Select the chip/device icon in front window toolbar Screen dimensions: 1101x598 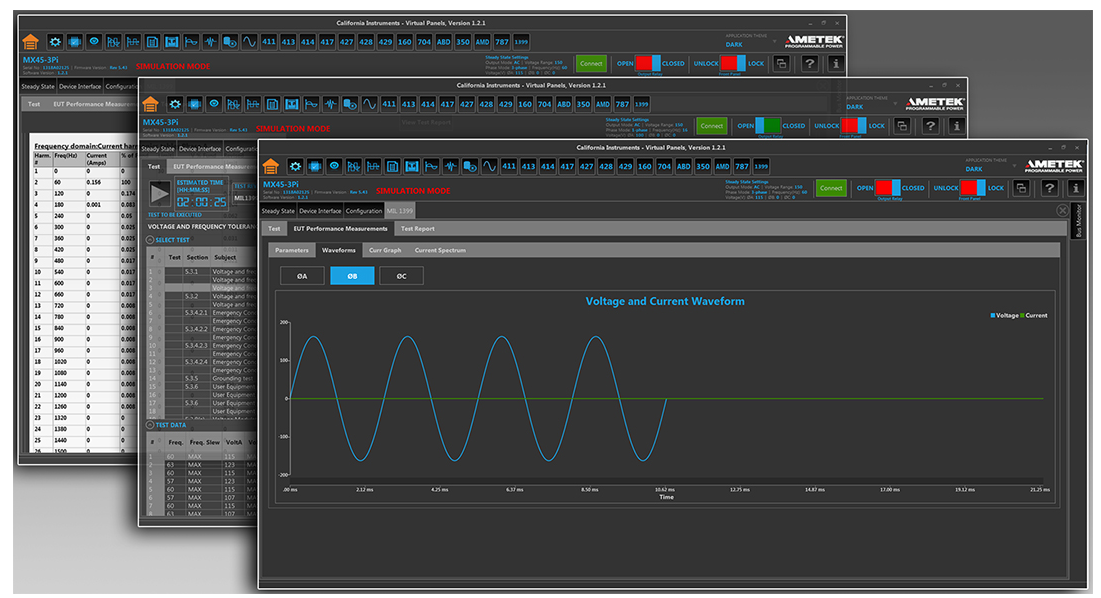click(315, 166)
